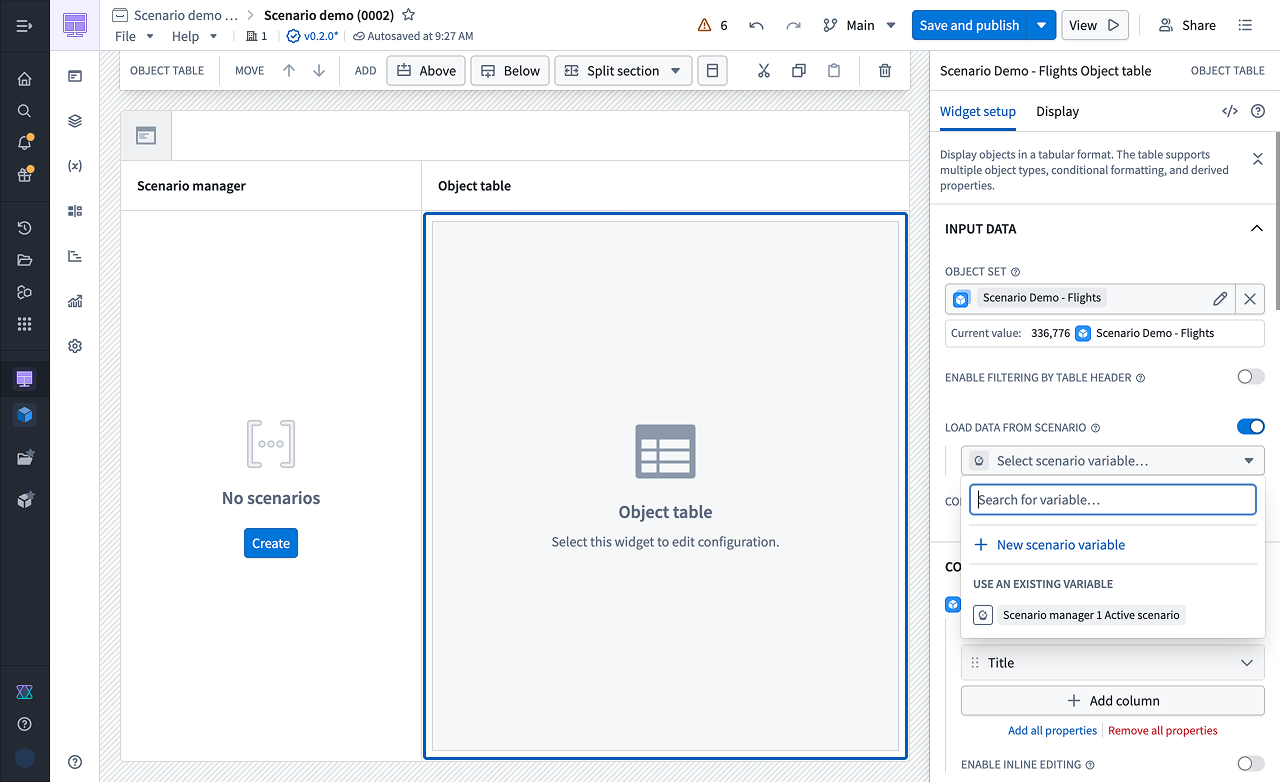Click the undo arrow icon
The height and width of the screenshot is (782, 1280).
[756, 25]
